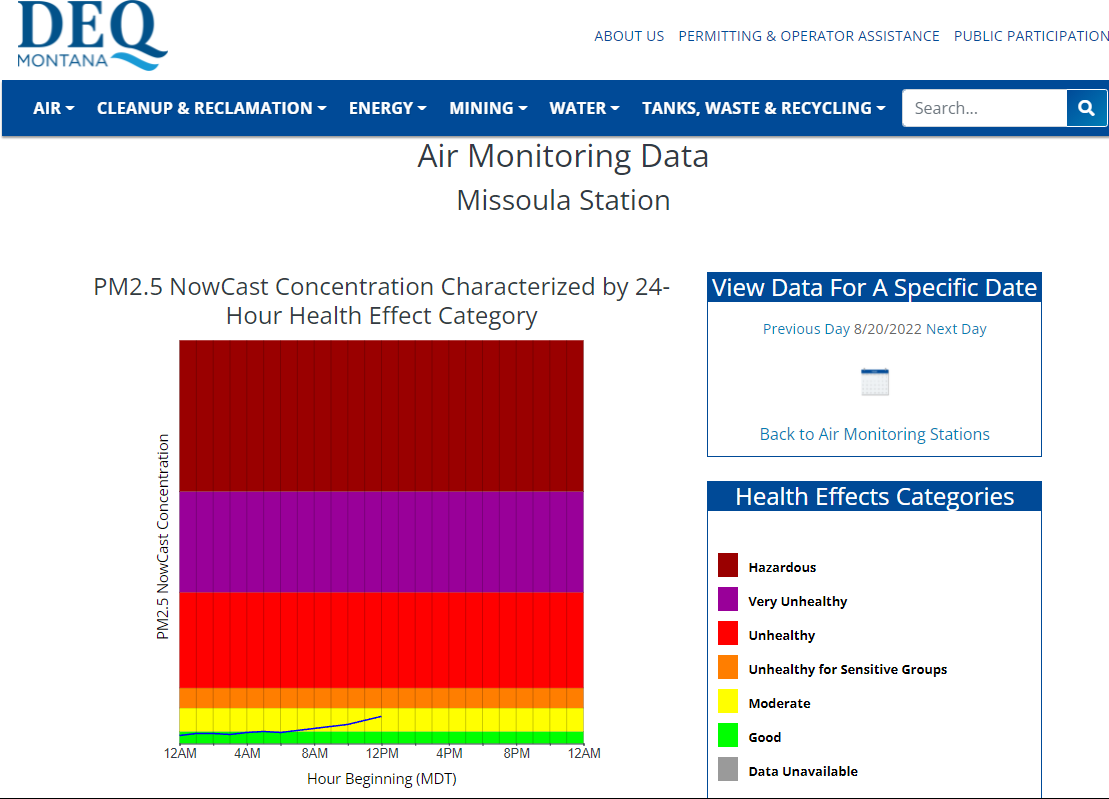The width and height of the screenshot is (1109, 799).
Task: Click the Hazardous dark red legend swatch
Action: [726, 566]
